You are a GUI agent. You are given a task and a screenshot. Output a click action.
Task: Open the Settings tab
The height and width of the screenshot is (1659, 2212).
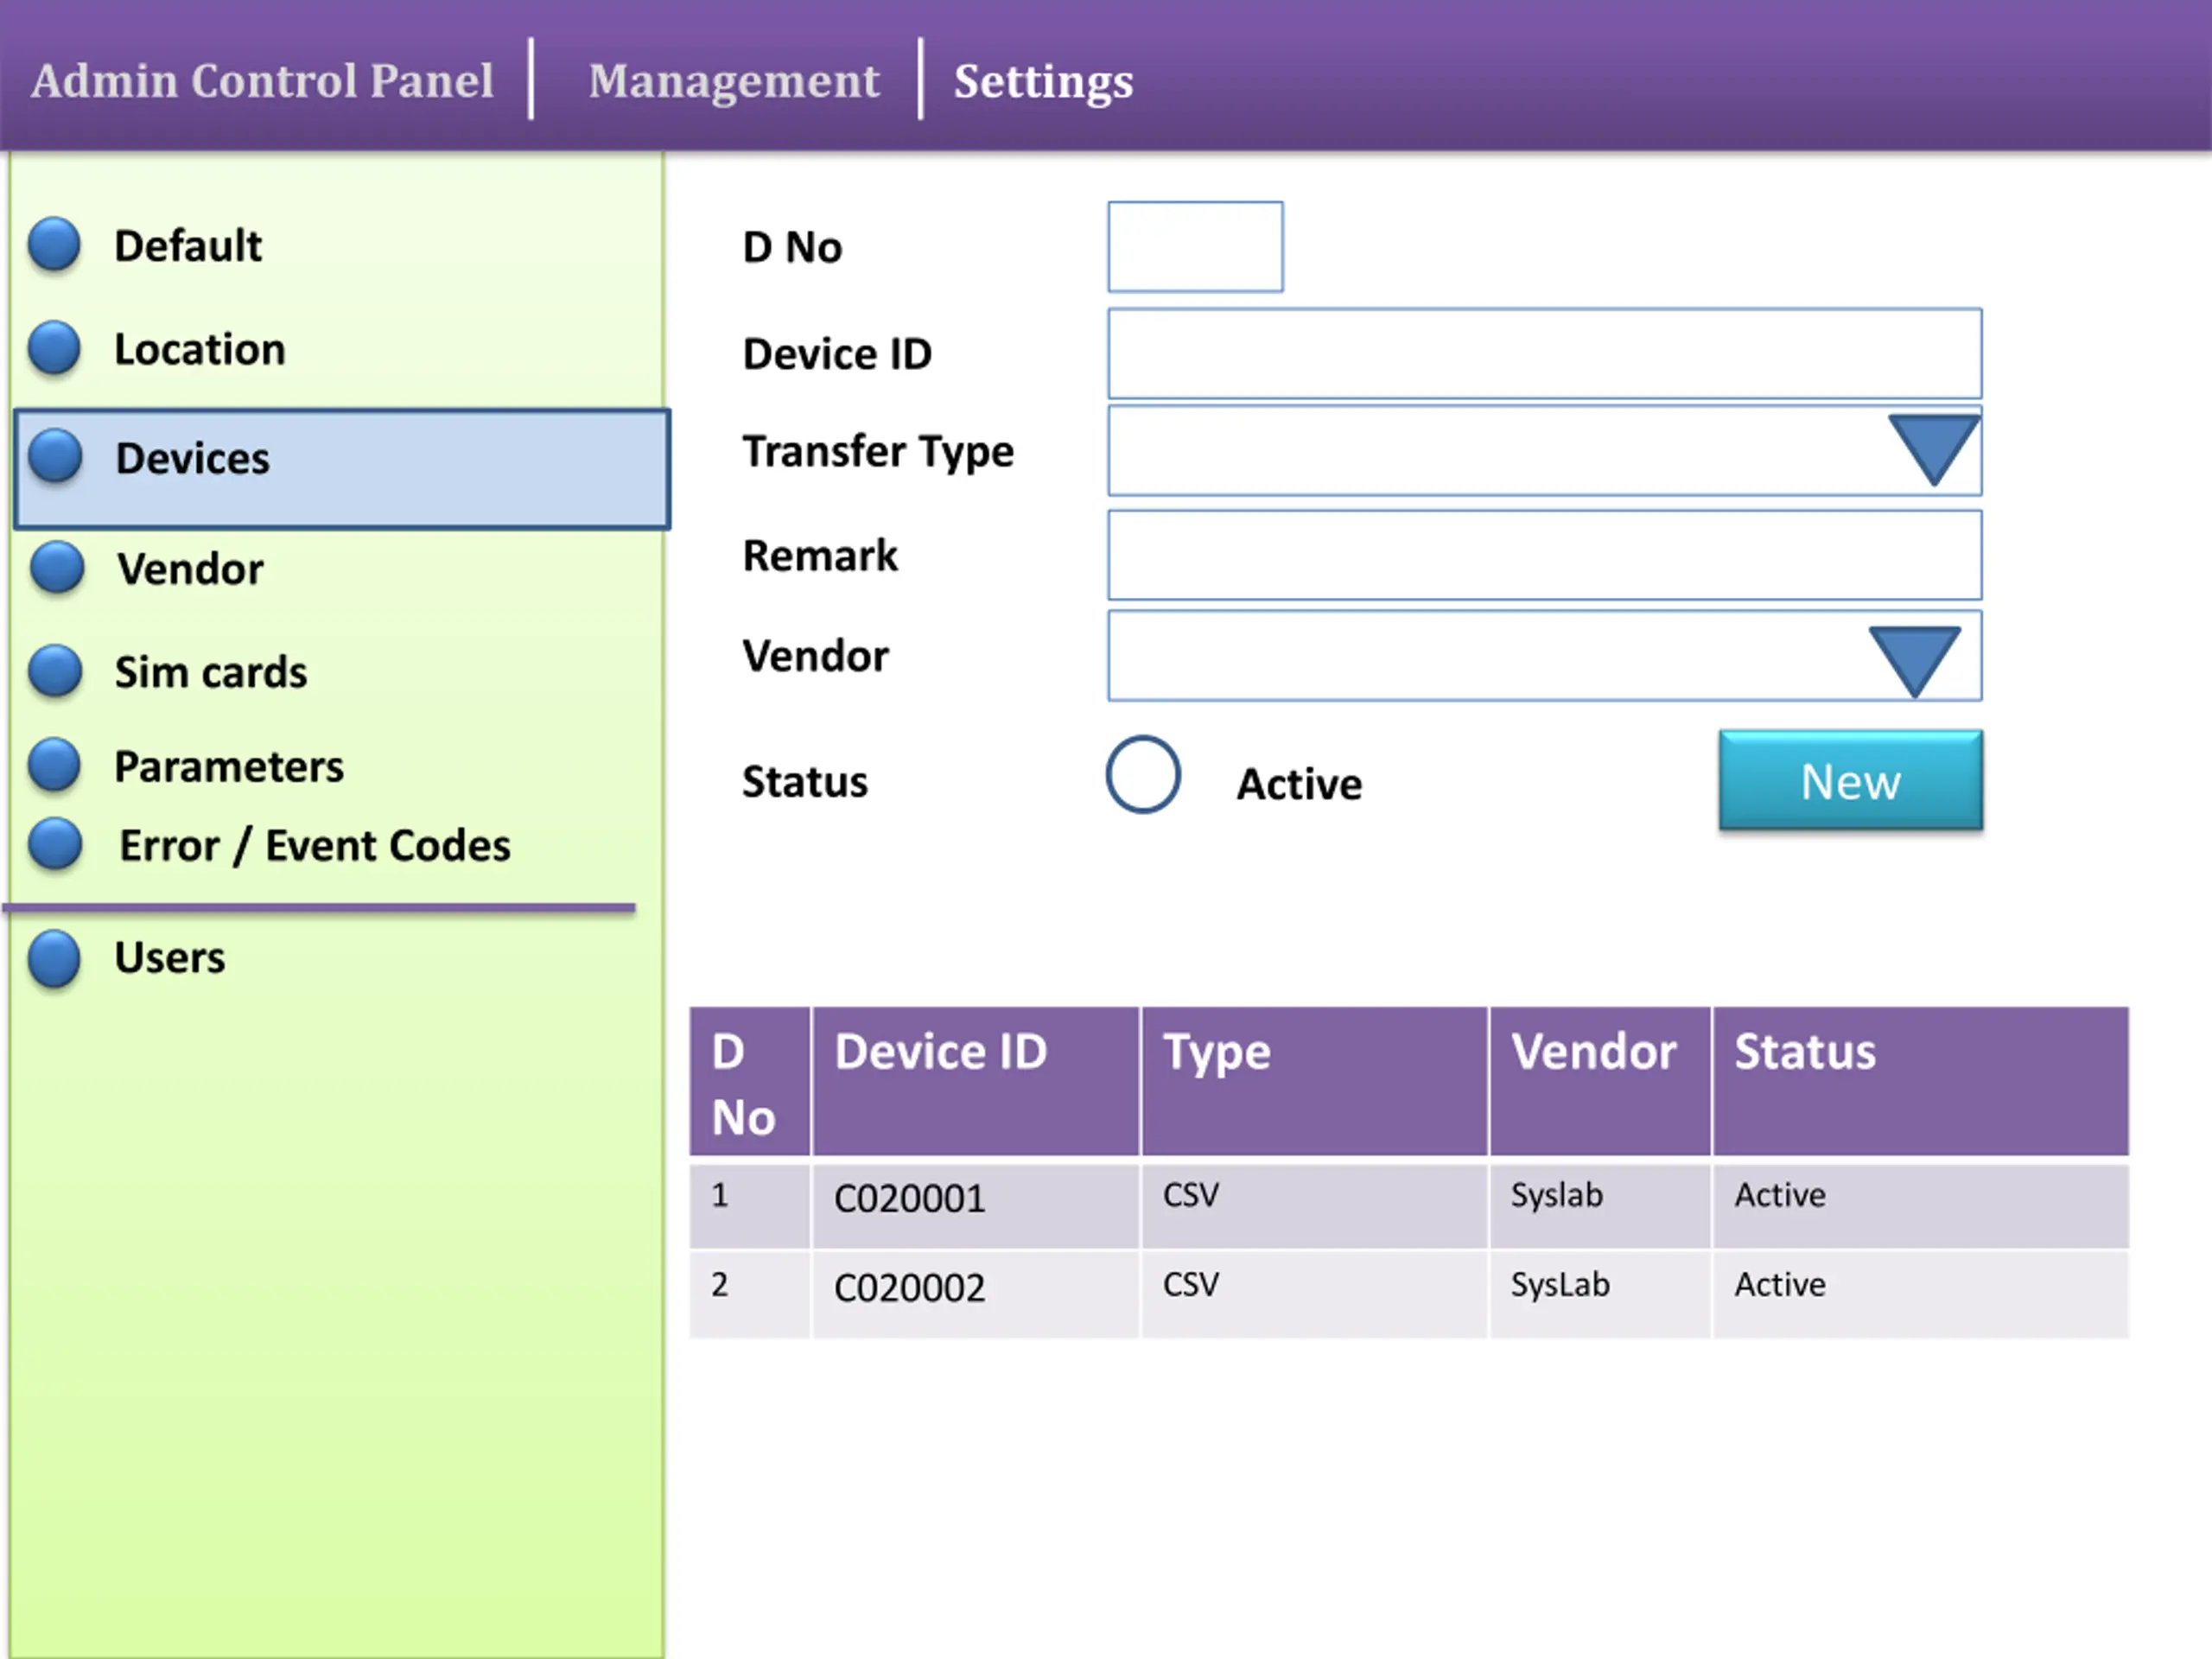pyautogui.click(x=1042, y=81)
